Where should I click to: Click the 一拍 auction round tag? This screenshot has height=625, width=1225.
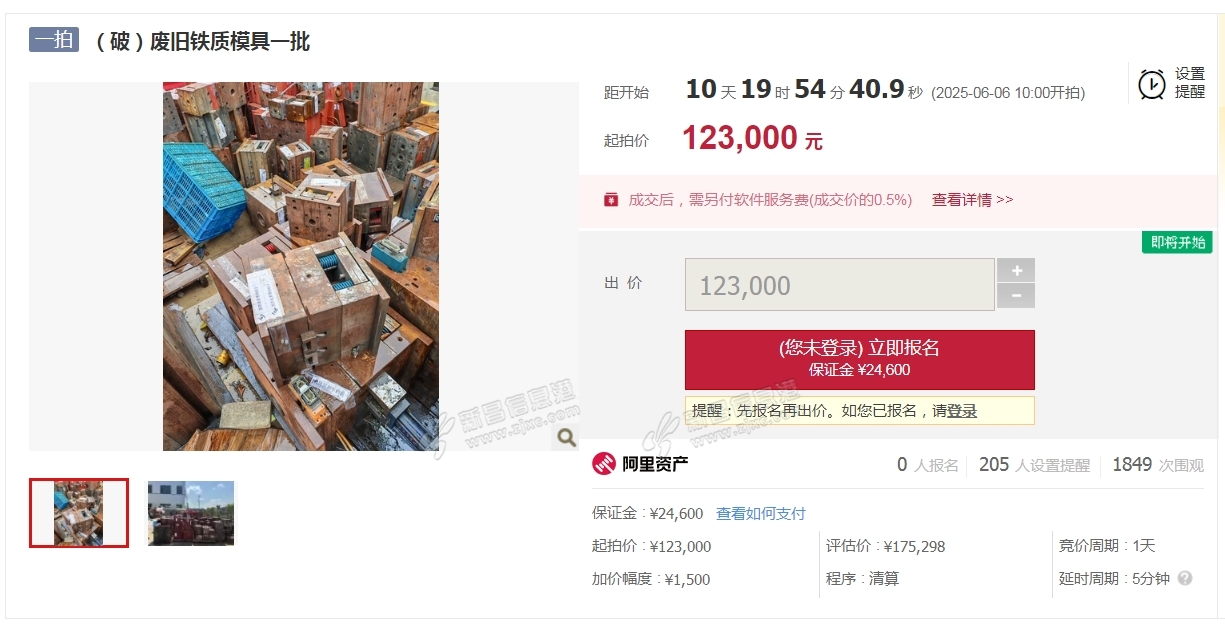pyautogui.click(x=54, y=40)
